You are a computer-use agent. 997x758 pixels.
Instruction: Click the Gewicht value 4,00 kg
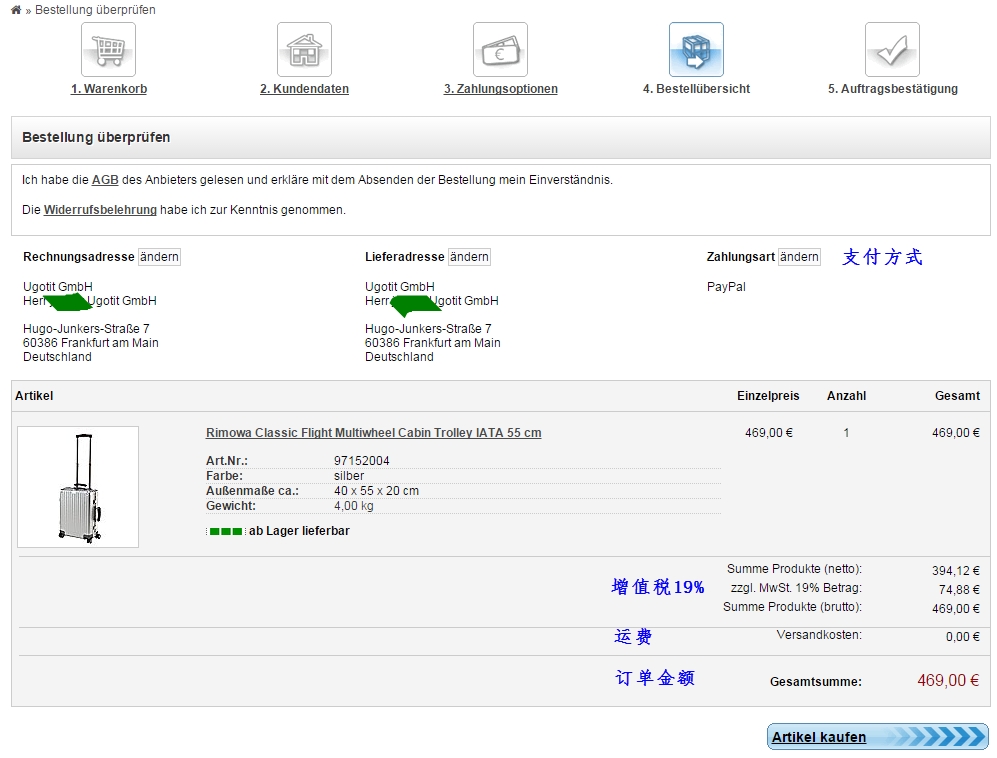[x=354, y=506]
